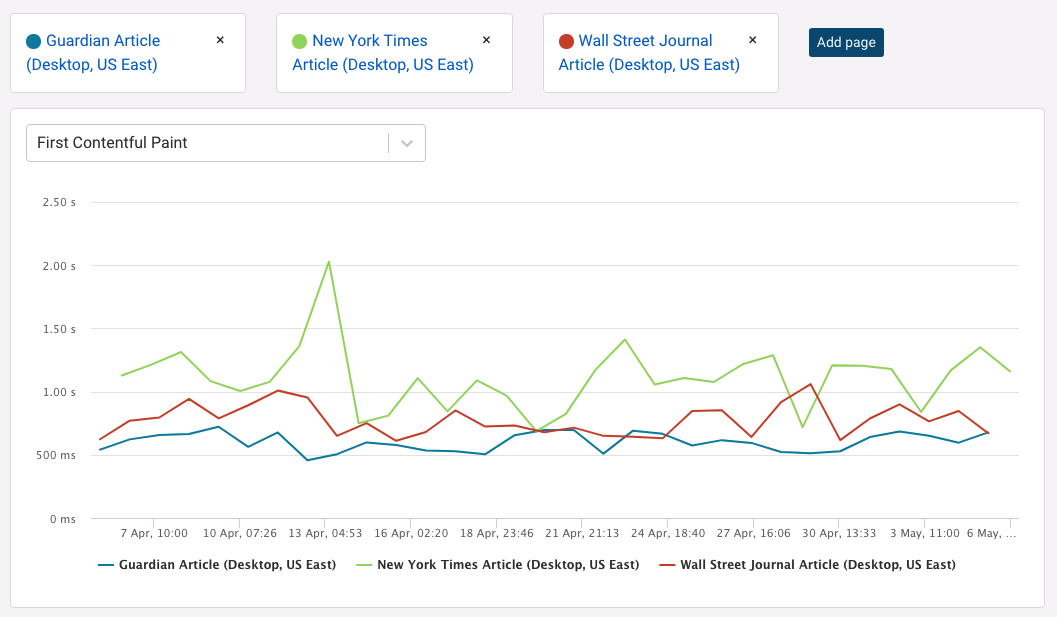Toggle Guardian Article series in chart legend
The width and height of the screenshot is (1057, 617).
(x=217, y=564)
